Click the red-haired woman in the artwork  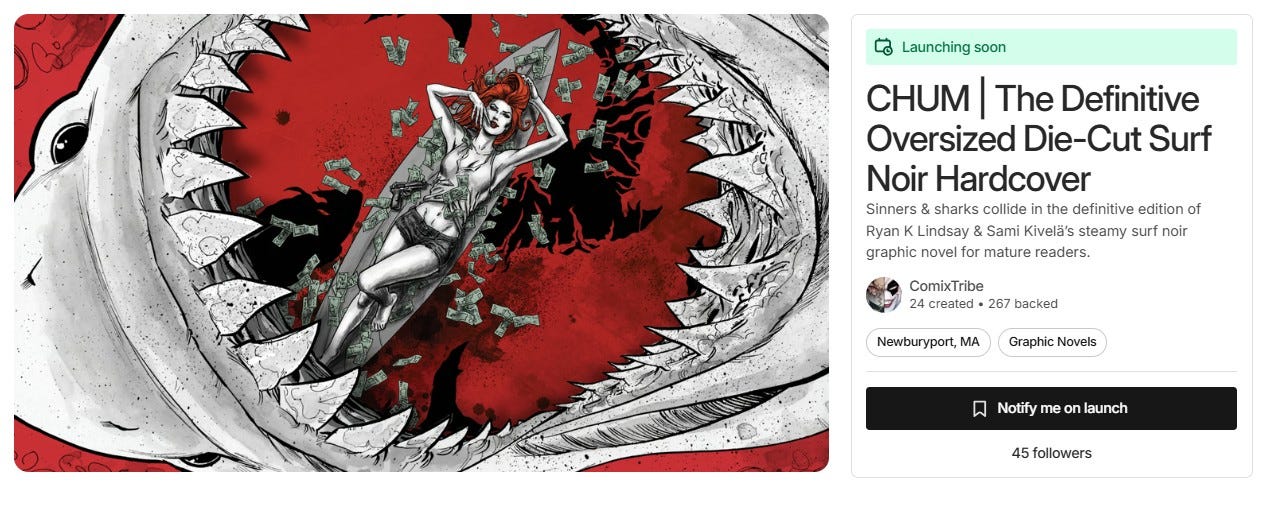[x=435, y=200]
